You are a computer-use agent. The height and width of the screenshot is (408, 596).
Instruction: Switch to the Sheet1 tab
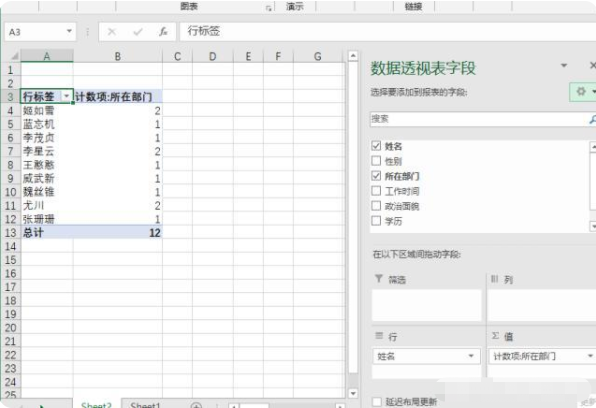145,404
